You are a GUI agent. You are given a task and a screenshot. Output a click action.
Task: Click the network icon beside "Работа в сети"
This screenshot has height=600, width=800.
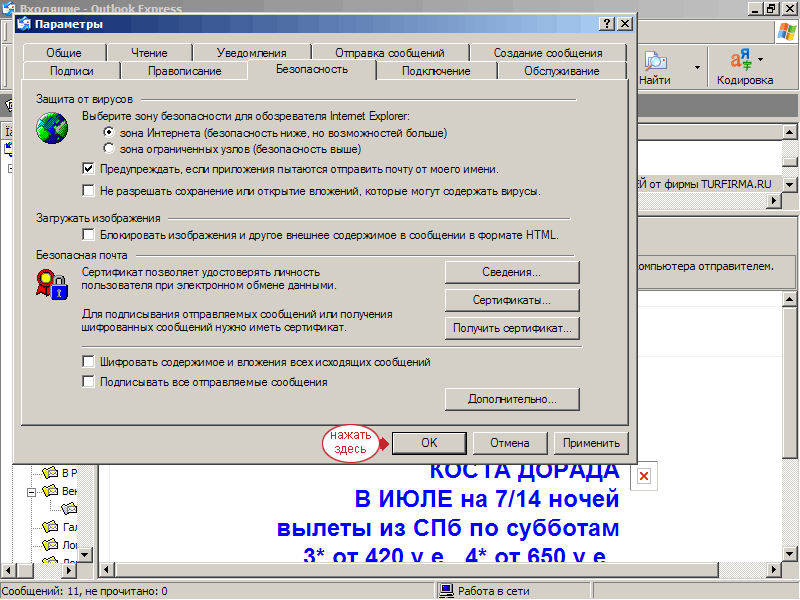click(448, 591)
